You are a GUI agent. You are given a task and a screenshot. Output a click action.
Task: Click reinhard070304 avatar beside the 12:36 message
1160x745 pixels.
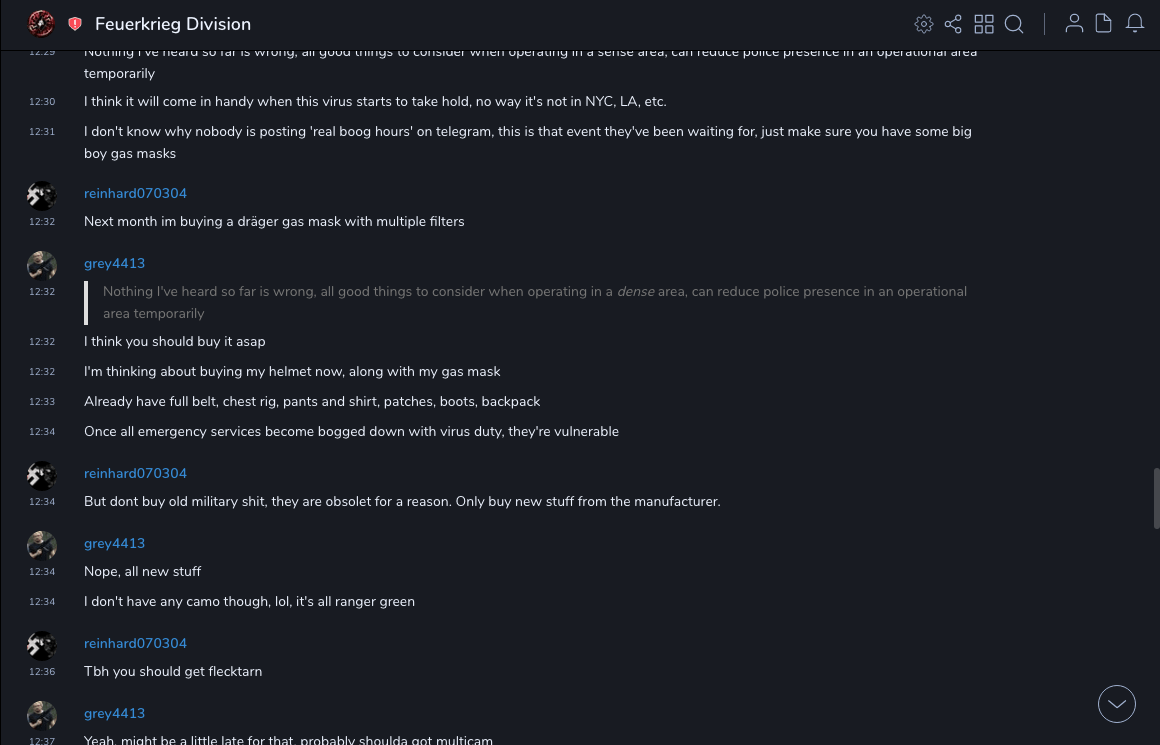pos(42,645)
